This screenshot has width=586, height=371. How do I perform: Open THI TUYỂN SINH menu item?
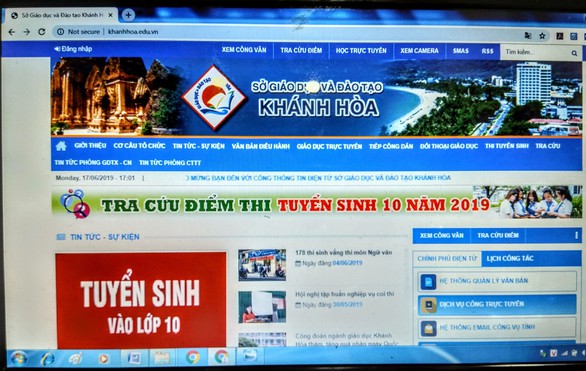[507, 146]
